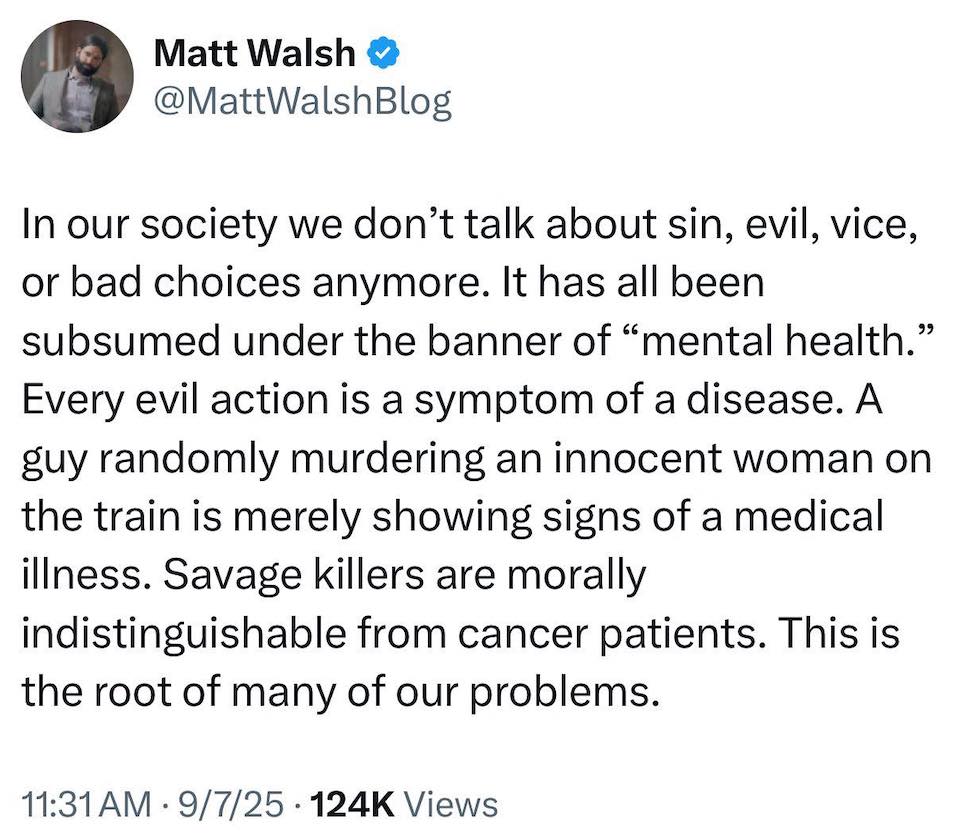This screenshot has height=839, width=960.
Task: Visit the @MattWalshBlog handle link
Action: click(302, 101)
